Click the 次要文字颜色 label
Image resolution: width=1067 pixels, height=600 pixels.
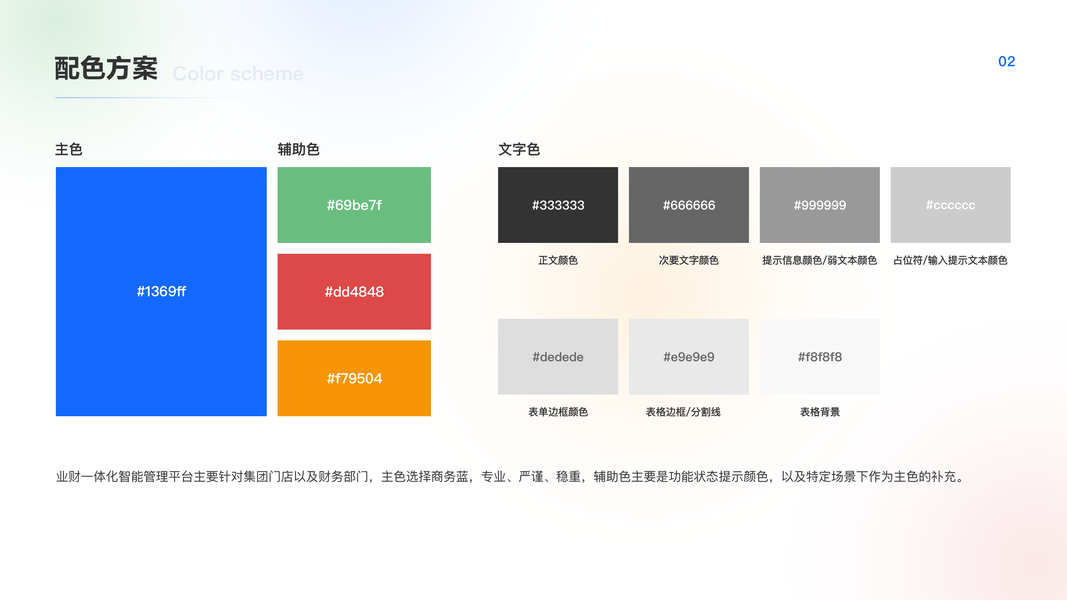click(x=689, y=260)
